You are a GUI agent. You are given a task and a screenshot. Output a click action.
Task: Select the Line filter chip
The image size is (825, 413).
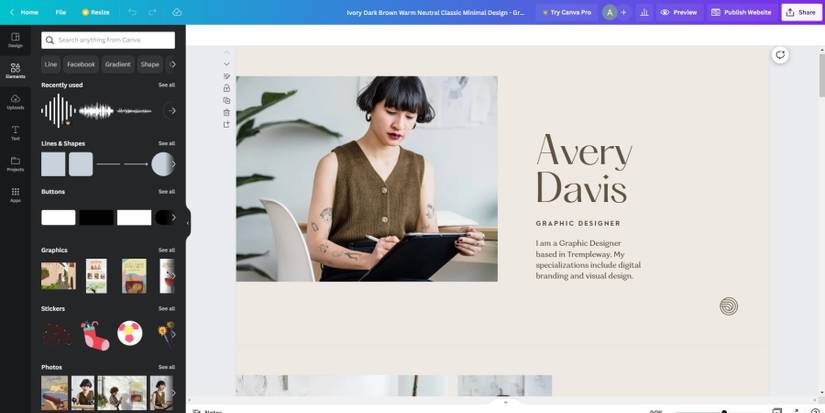point(51,64)
